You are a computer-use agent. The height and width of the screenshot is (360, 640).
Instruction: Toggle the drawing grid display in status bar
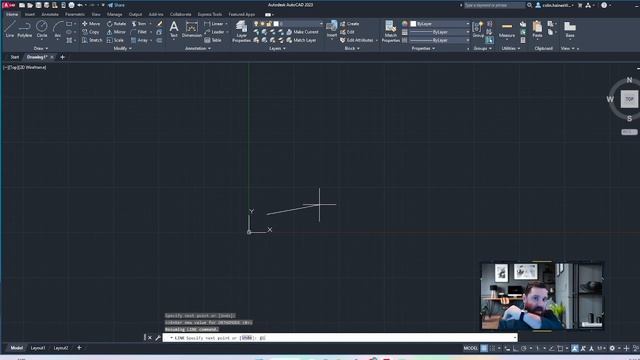pyautogui.click(x=484, y=348)
